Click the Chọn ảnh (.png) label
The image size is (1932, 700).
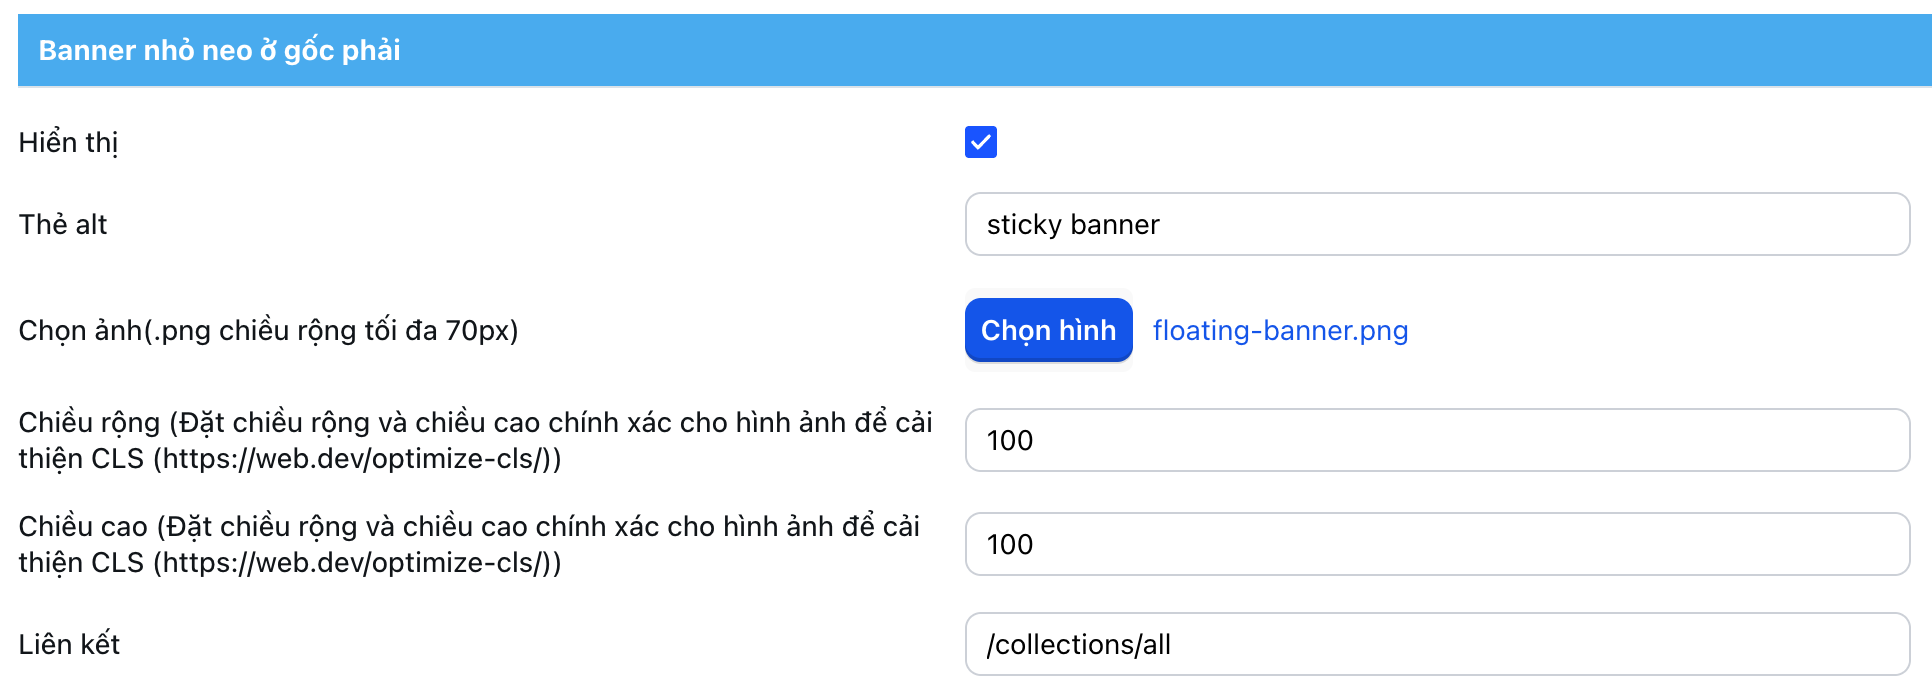pyautogui.click(x=268, y=330)
